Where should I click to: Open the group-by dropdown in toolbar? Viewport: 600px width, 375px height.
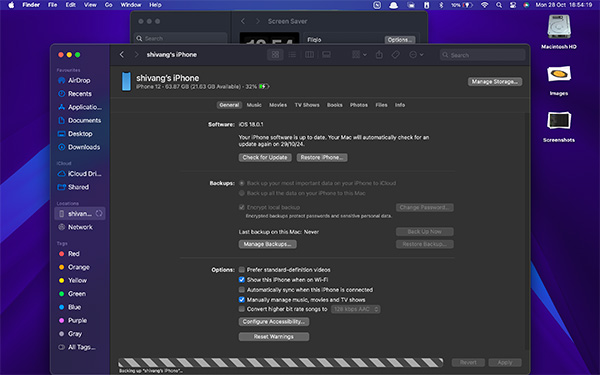click(x=359, y=55)
